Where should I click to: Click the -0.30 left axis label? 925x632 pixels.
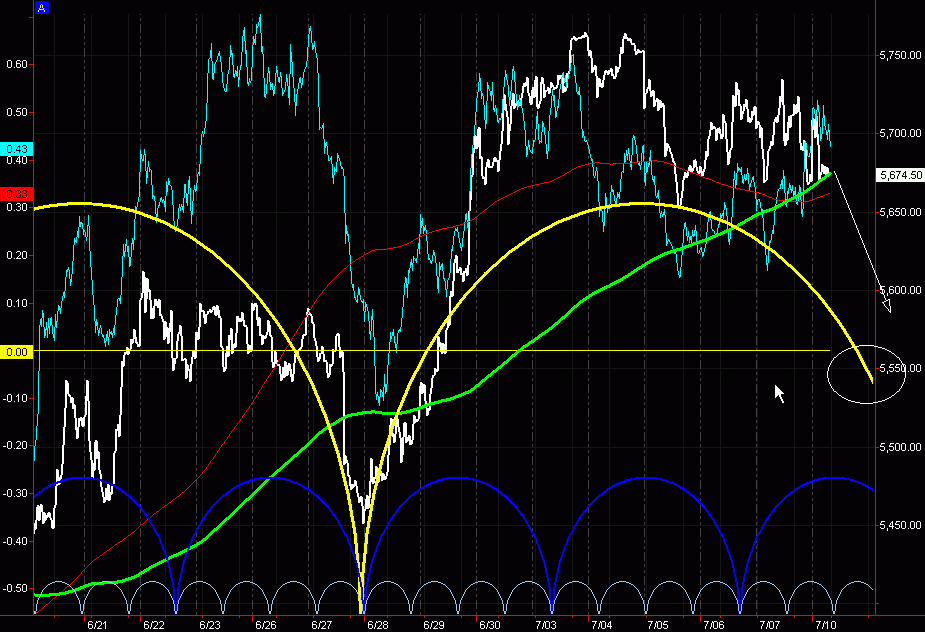pos(15,493)
